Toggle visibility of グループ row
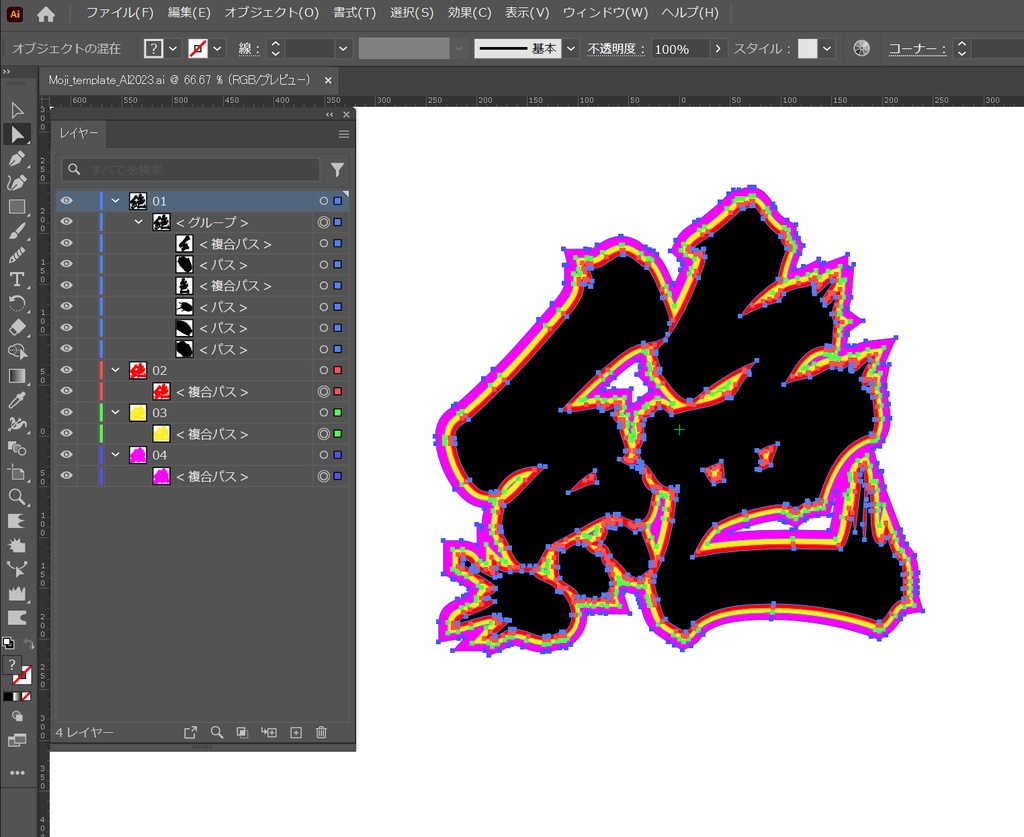1024x837 pixels. pos(67,222)
